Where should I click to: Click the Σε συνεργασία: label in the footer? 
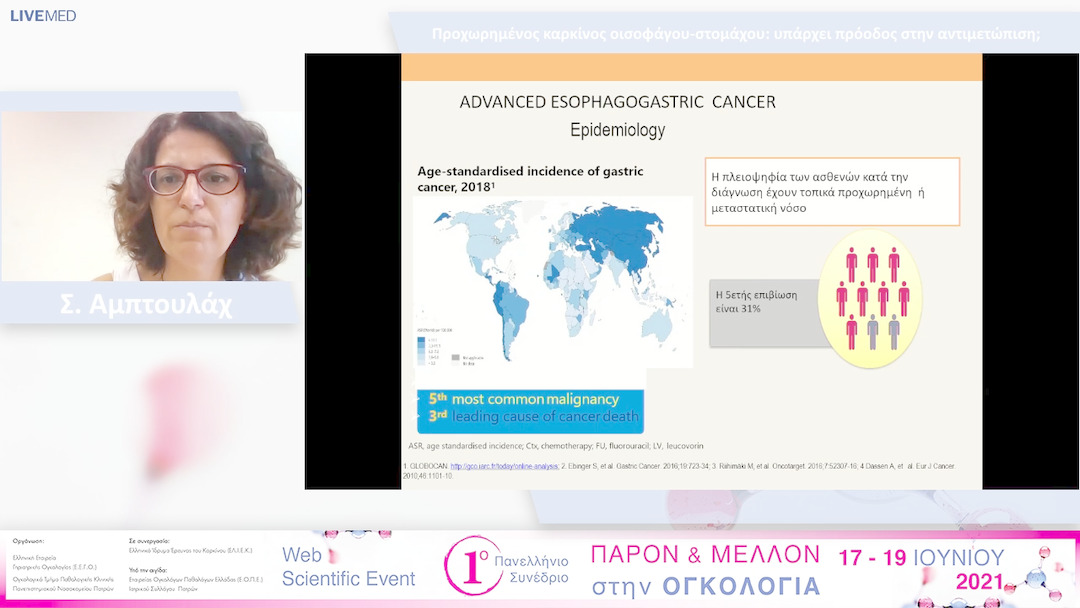coord(149,541)
